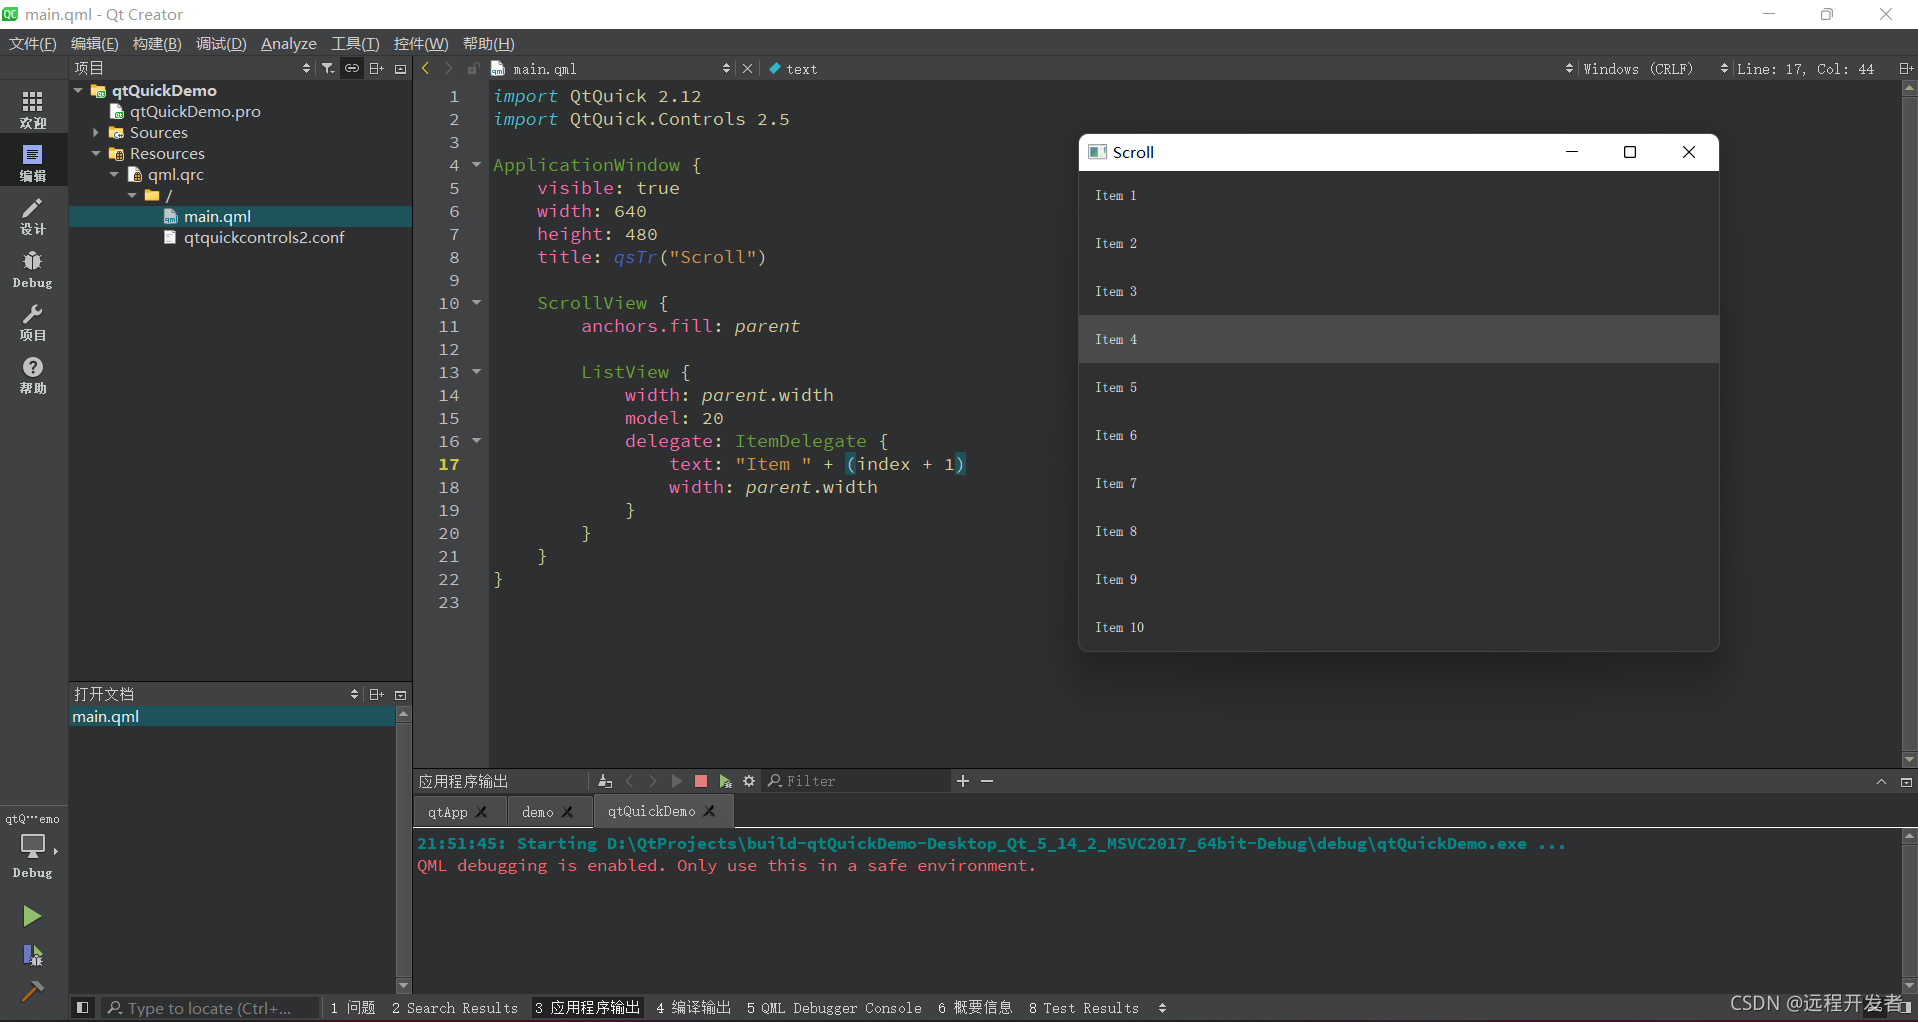1918x1022 pixels.
Task: Open the Debug mode in left sidebar
Action: pos(33,269)
